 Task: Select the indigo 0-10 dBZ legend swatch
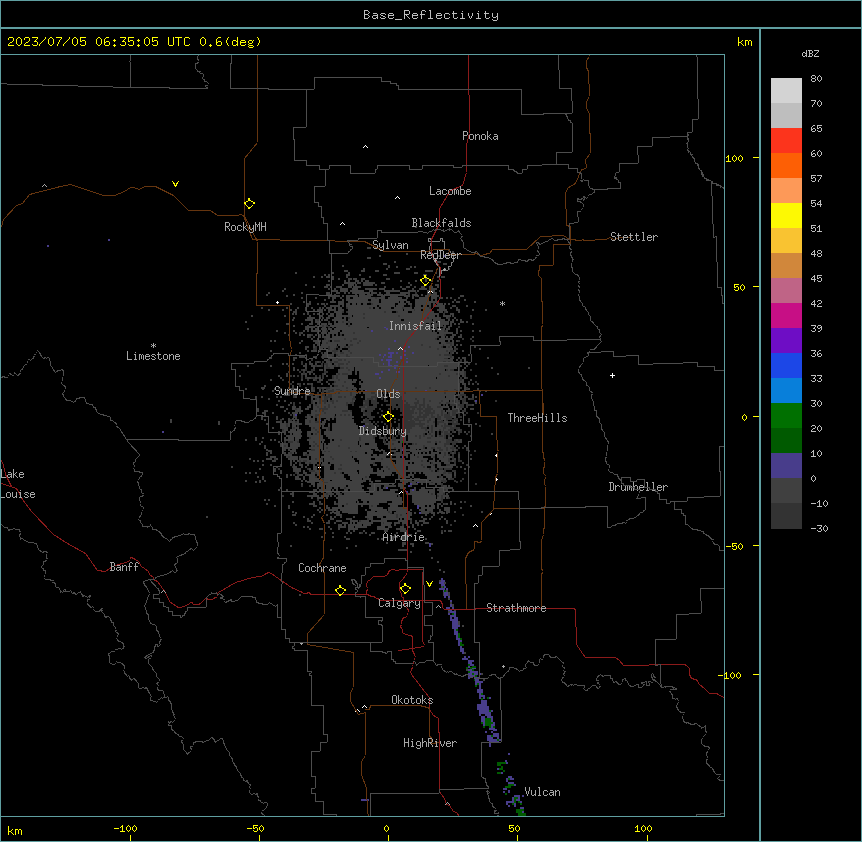point(786,466)
